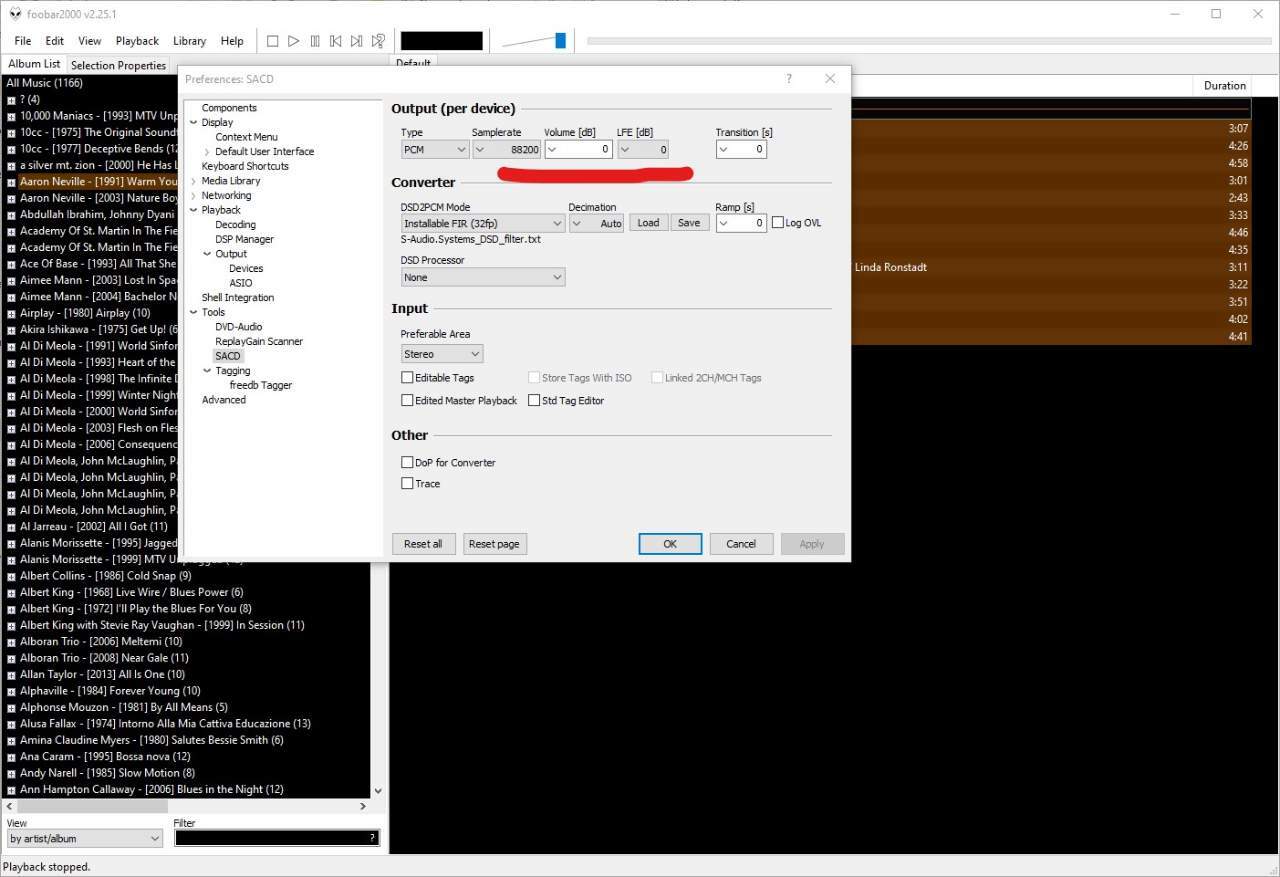1280x877 pixels.
Task: Click the help question mark in Preferences
Action: tap(789, 79)
